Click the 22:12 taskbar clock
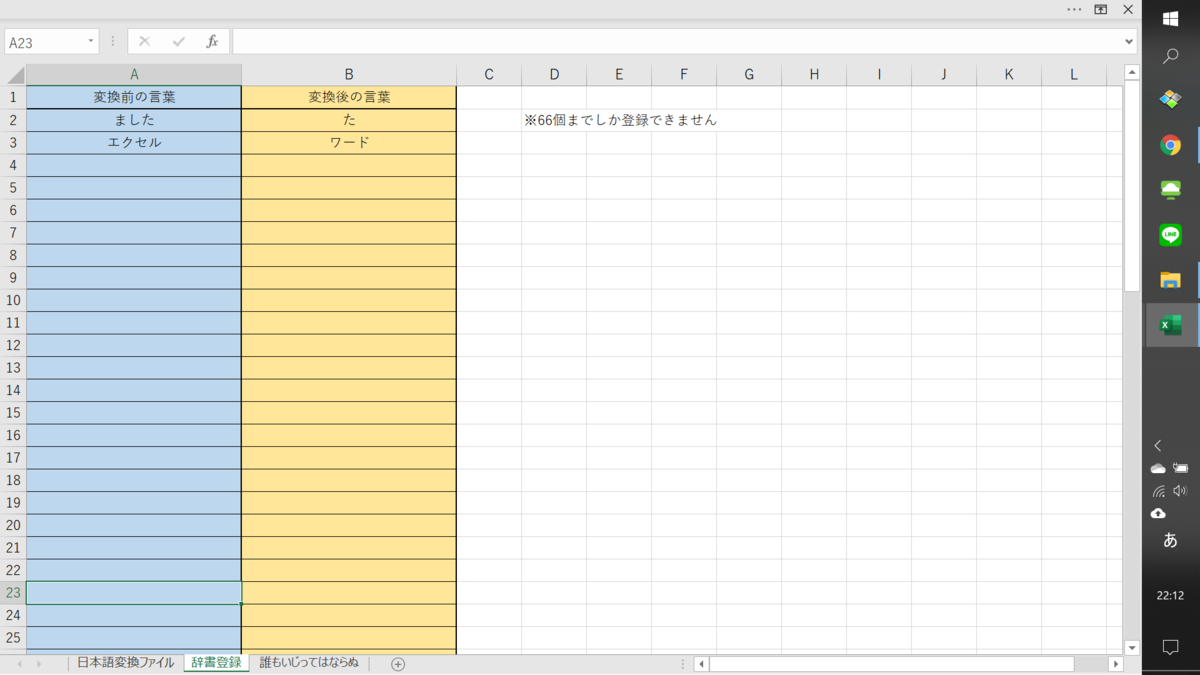 pos(1171,595)
